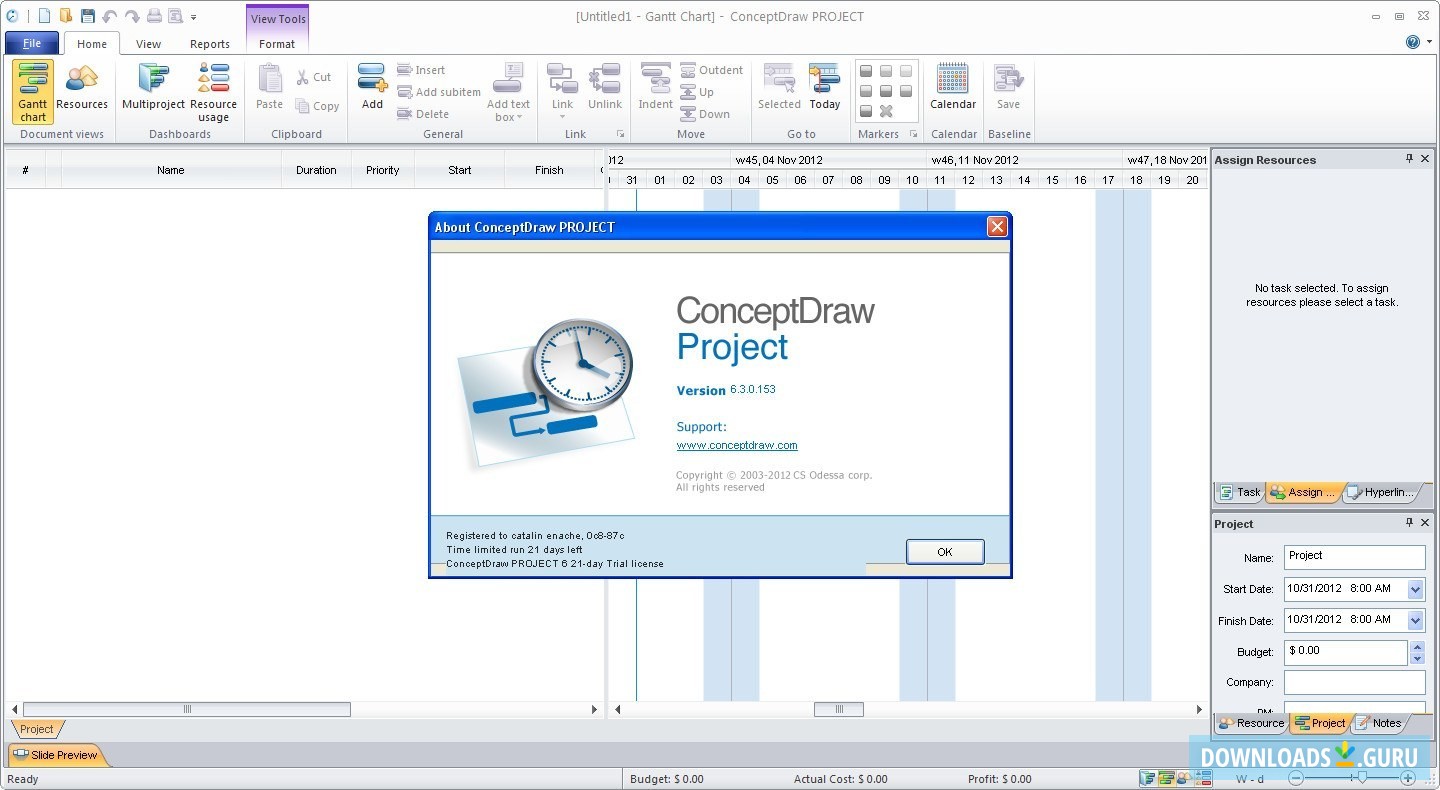Select the Resource tab in lower panel
The width and height of the screenshot is (1440, 790).
[1251, 723]
